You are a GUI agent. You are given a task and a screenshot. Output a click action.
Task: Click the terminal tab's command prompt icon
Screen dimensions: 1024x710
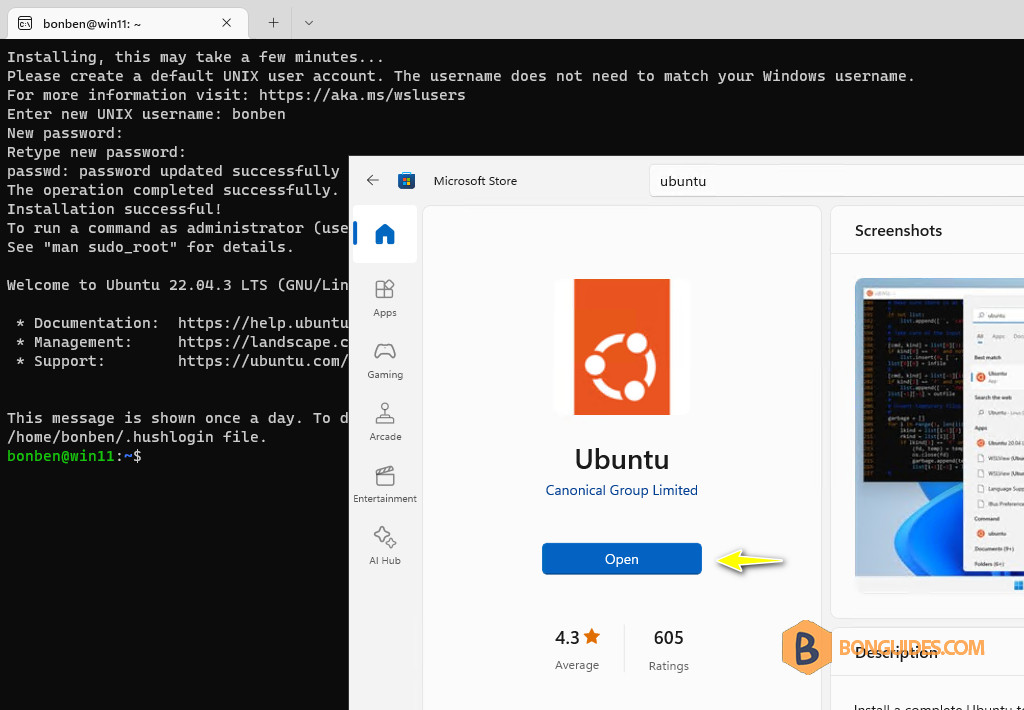25,24
